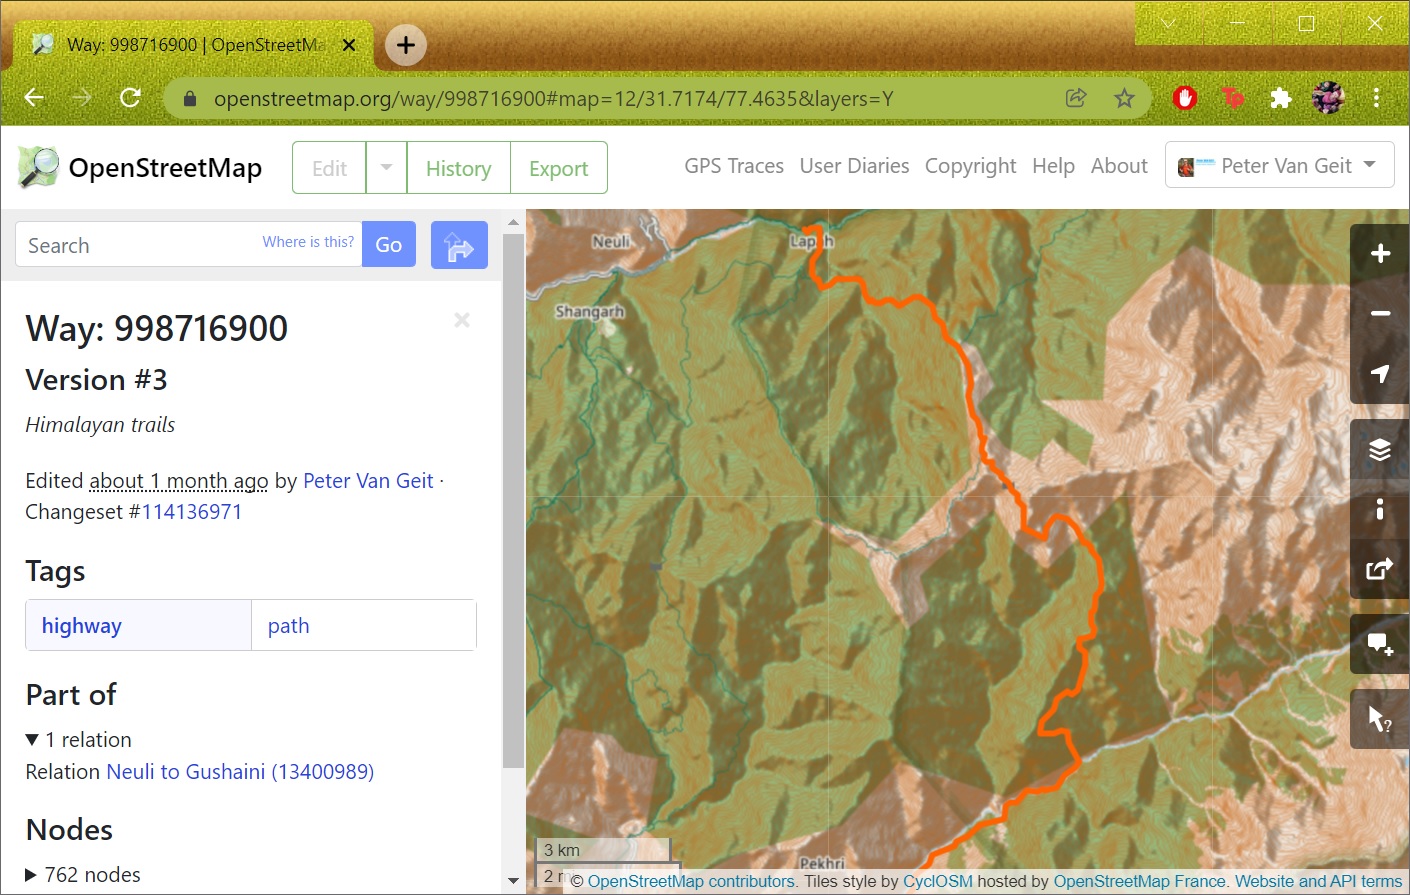Open Peter Van Geit editor profile link

(368, 481)
